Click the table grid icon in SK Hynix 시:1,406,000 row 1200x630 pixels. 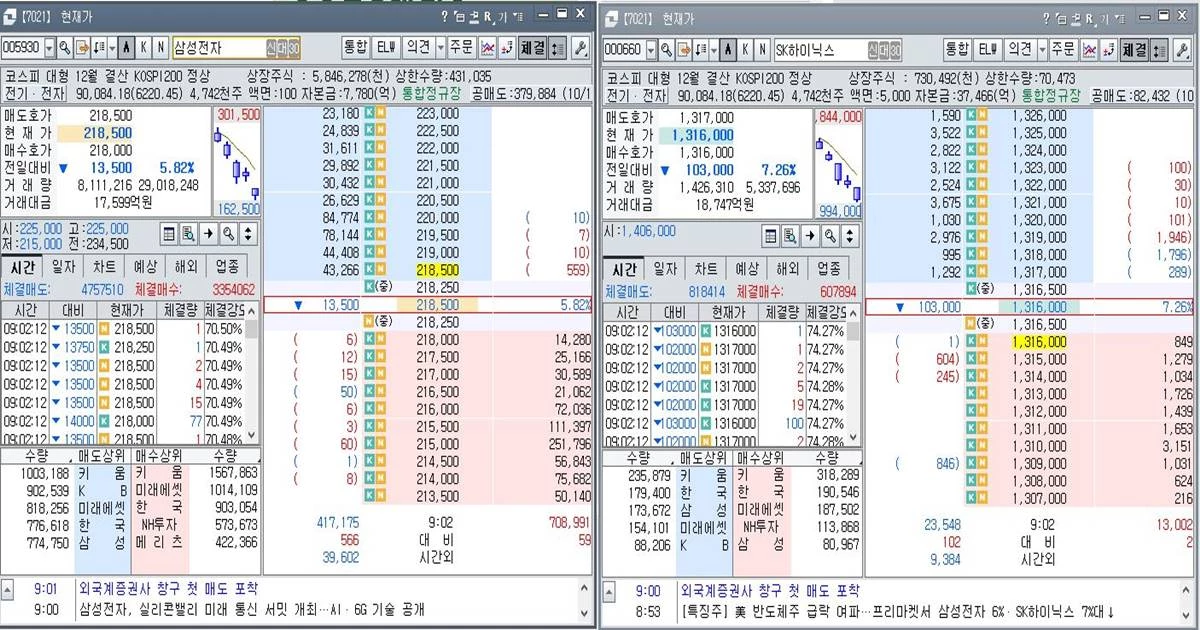(771, 236)
